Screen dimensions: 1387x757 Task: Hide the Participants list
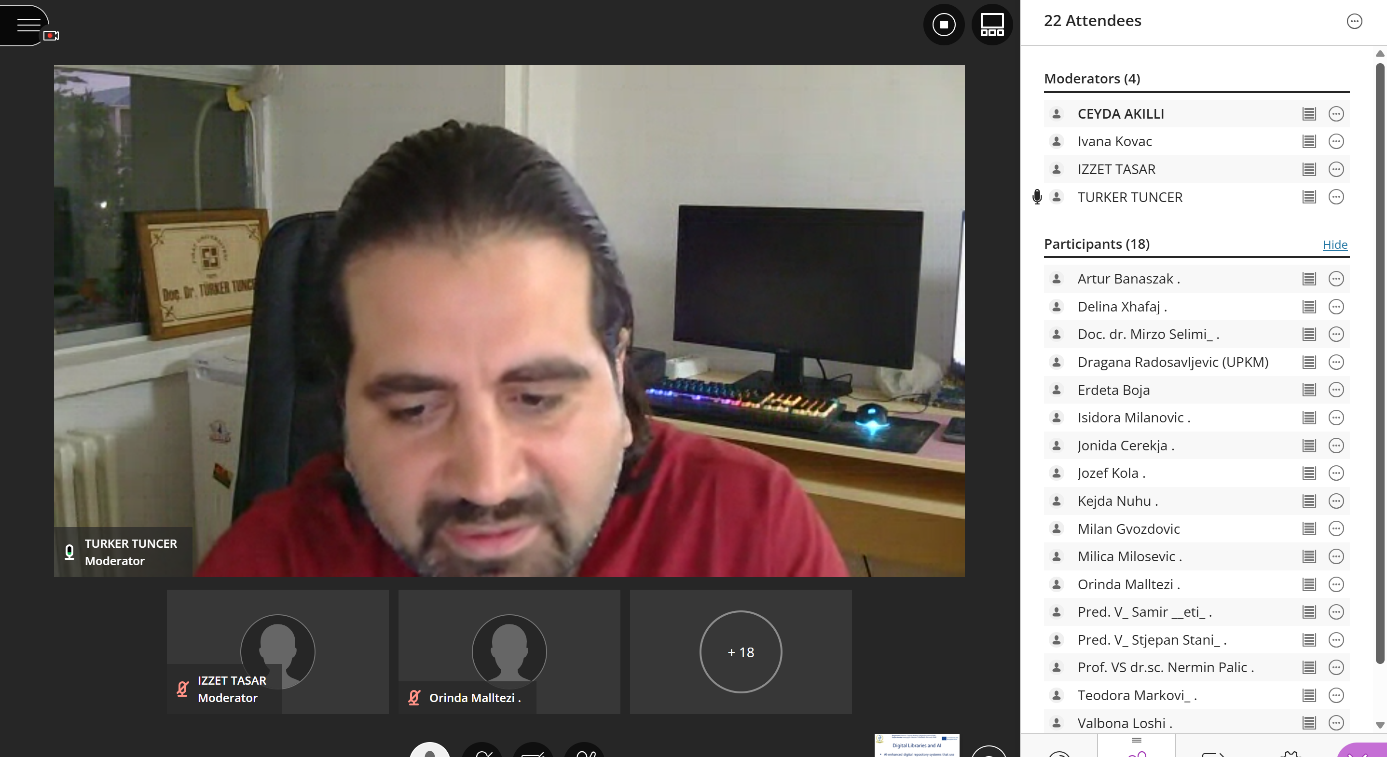[x=1334, y=245]
